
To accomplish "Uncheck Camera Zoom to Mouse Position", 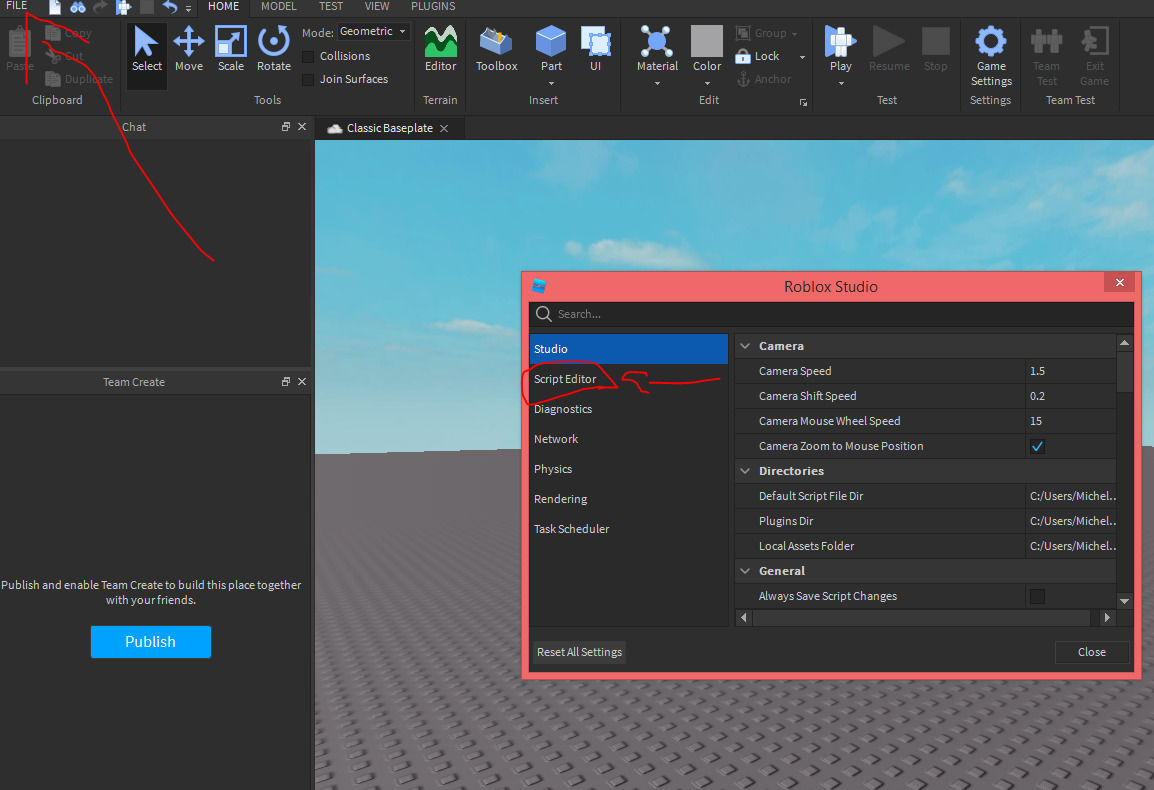I will tap(1037, 446).
